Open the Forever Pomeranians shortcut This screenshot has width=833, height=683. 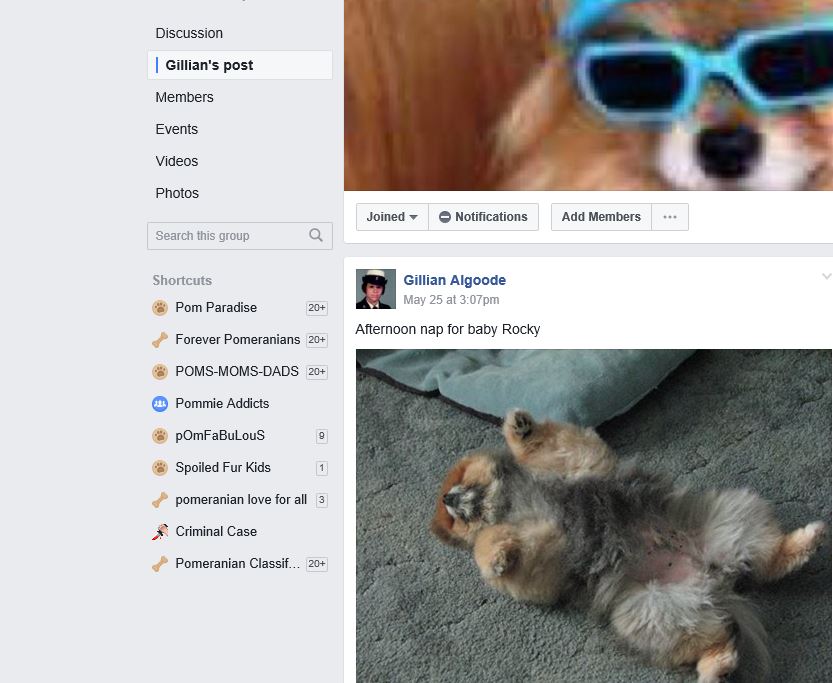coord(237,339)
